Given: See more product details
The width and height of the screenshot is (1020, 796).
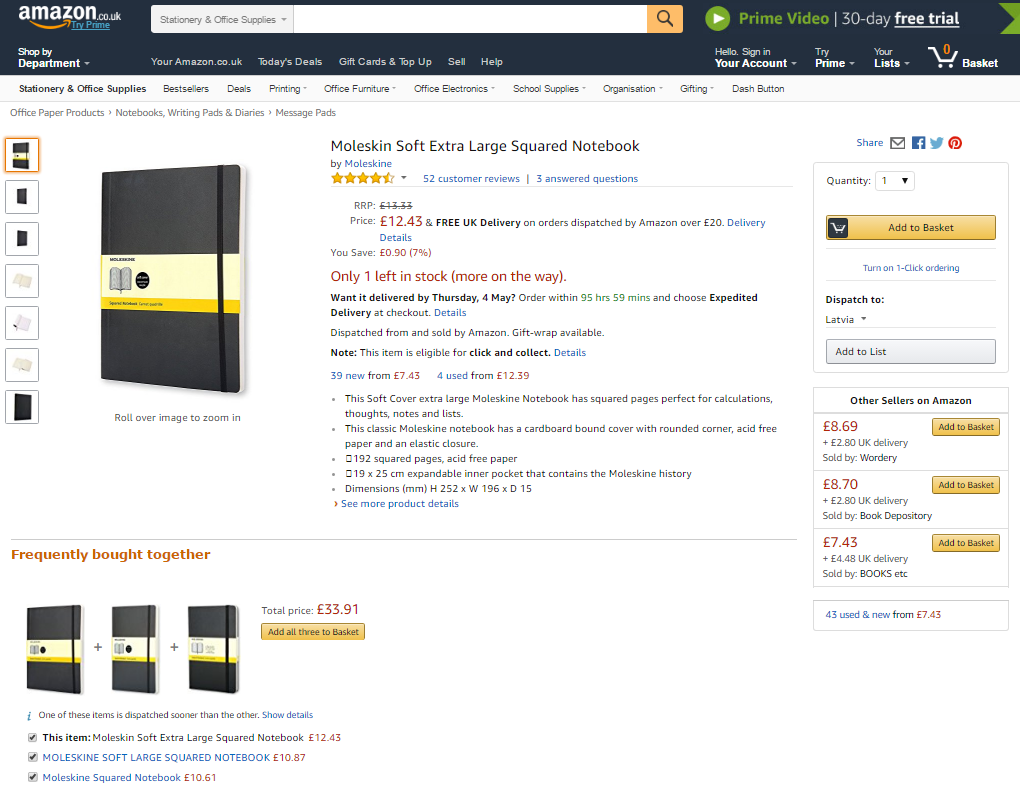Looking at the screenshot, I should 399,504.
